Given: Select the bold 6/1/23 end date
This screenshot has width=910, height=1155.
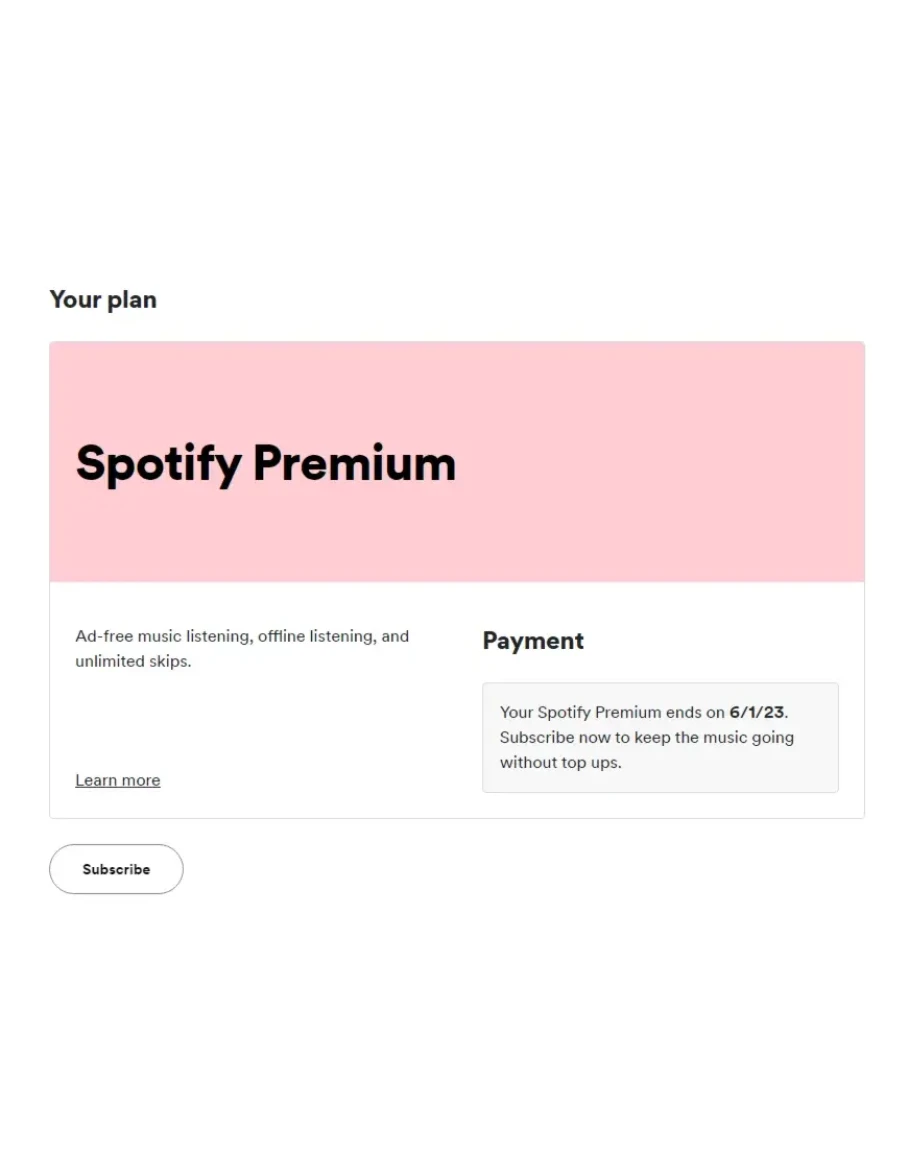Looking at the screenshot, I should (757, 712).
